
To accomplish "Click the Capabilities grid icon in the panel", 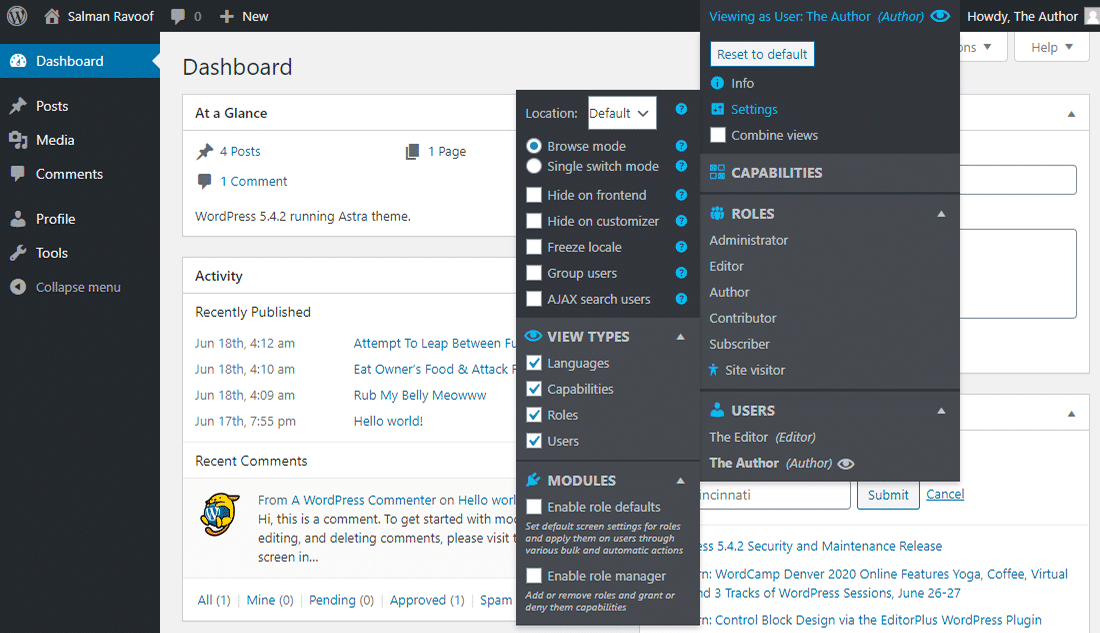I will pos(718,172).
